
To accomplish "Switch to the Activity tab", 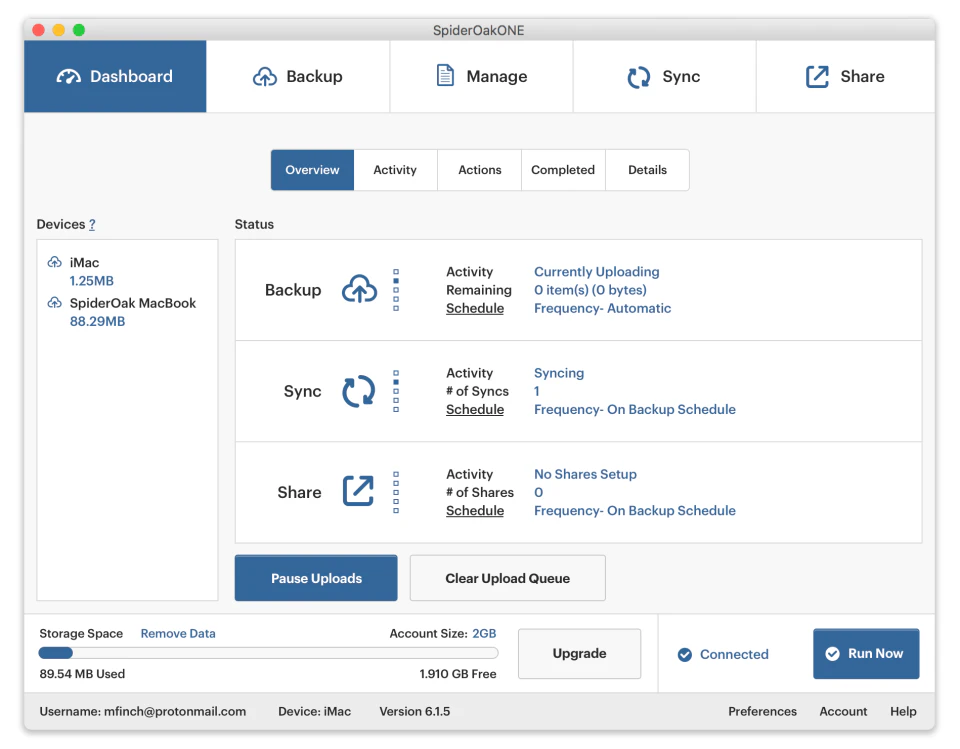I will [x=395, y=170].
